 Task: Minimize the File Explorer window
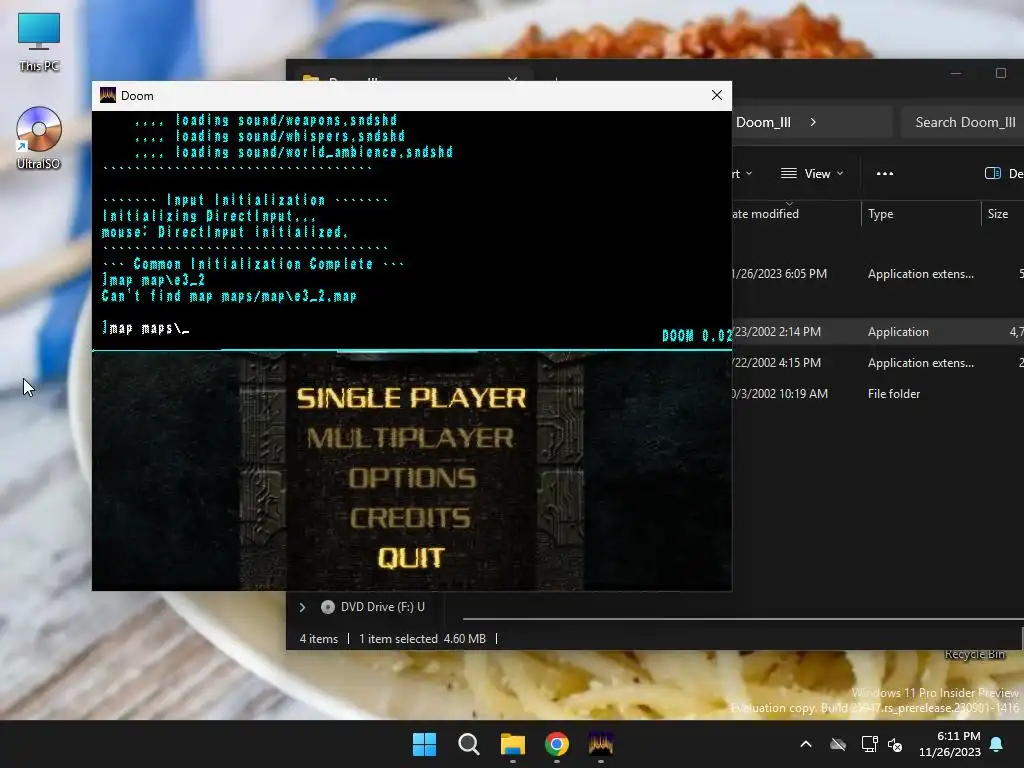(x=956, y=73)
